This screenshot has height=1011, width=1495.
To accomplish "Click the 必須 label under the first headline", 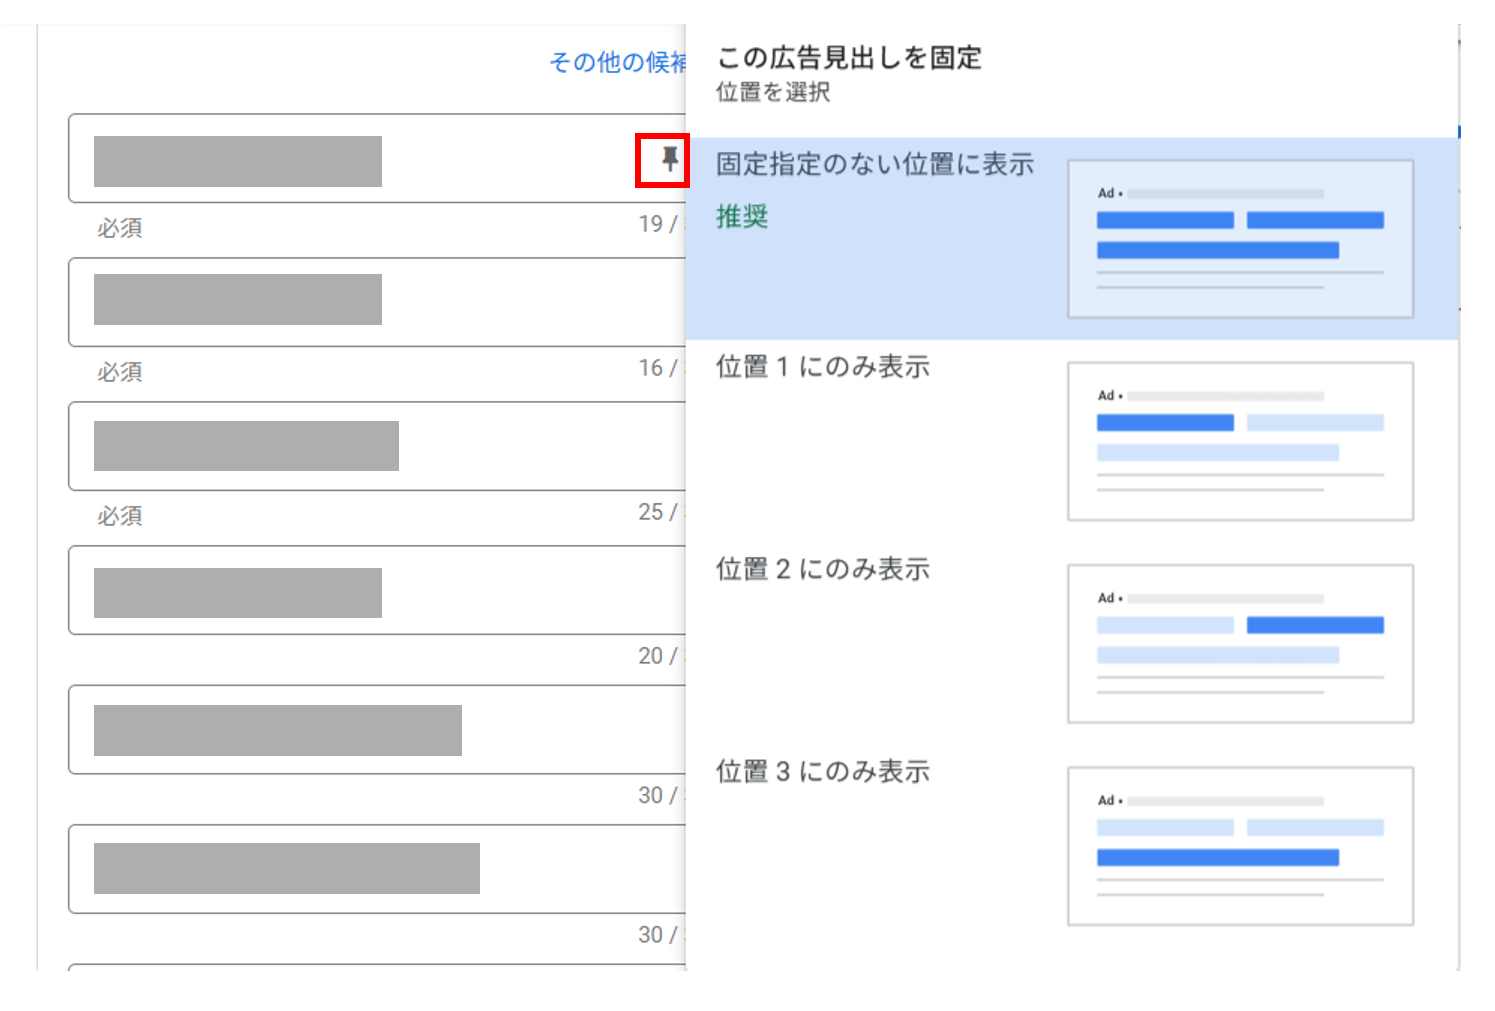I will [120, 228].
